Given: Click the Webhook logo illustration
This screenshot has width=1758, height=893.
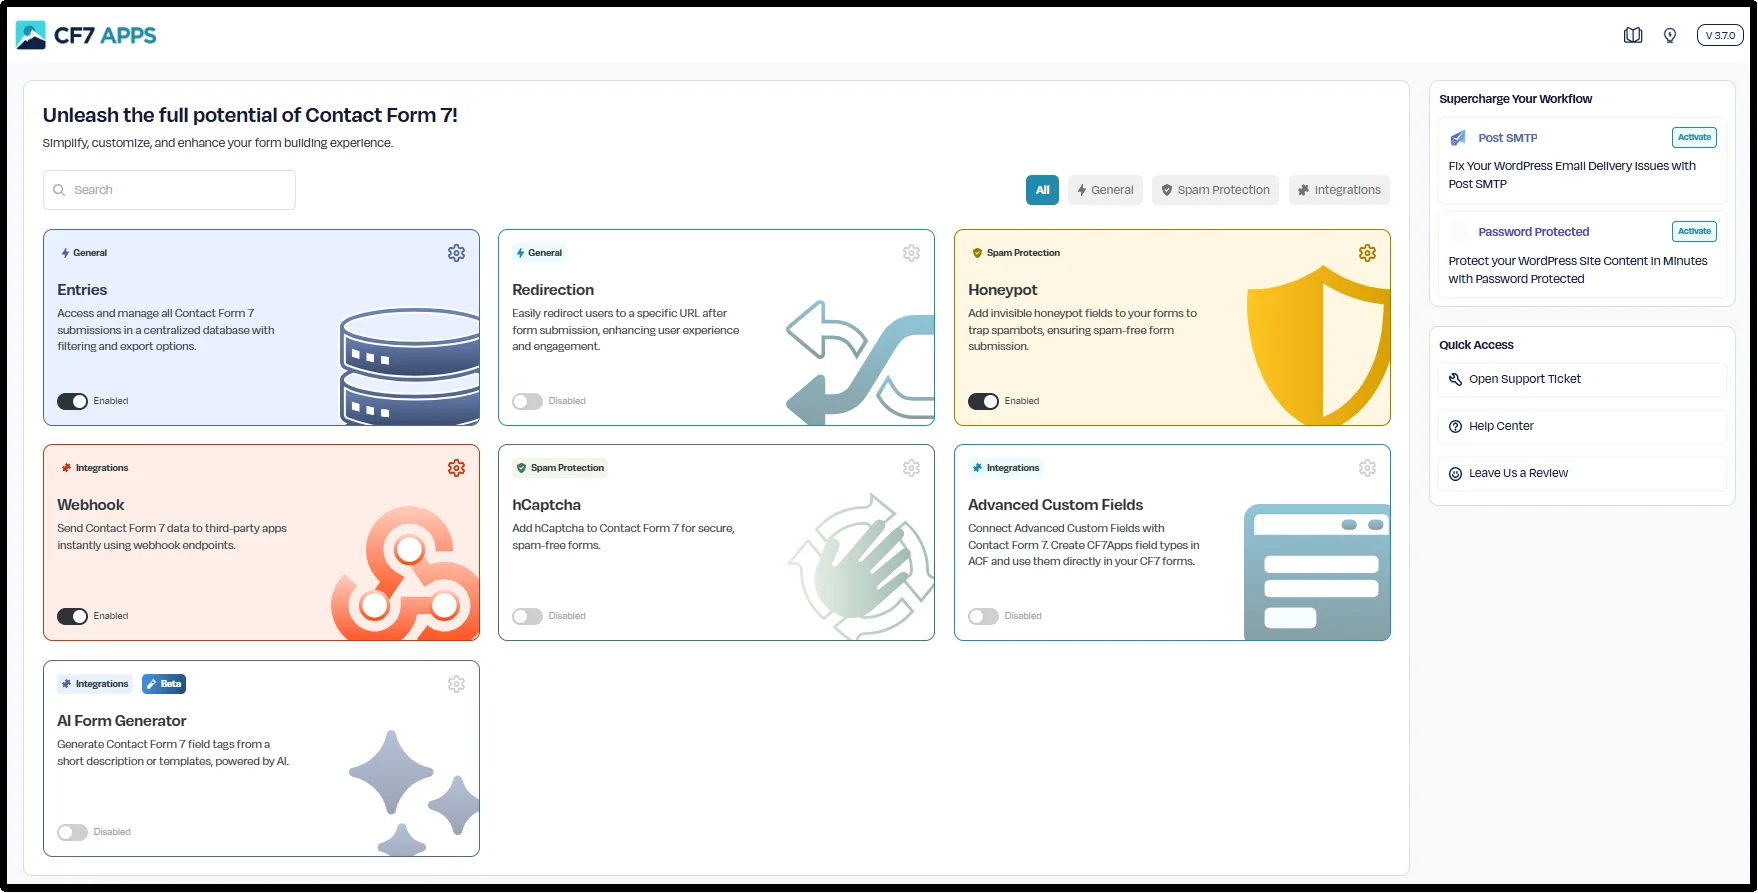Looking at the screenshot, I should (x=405, y=573).
